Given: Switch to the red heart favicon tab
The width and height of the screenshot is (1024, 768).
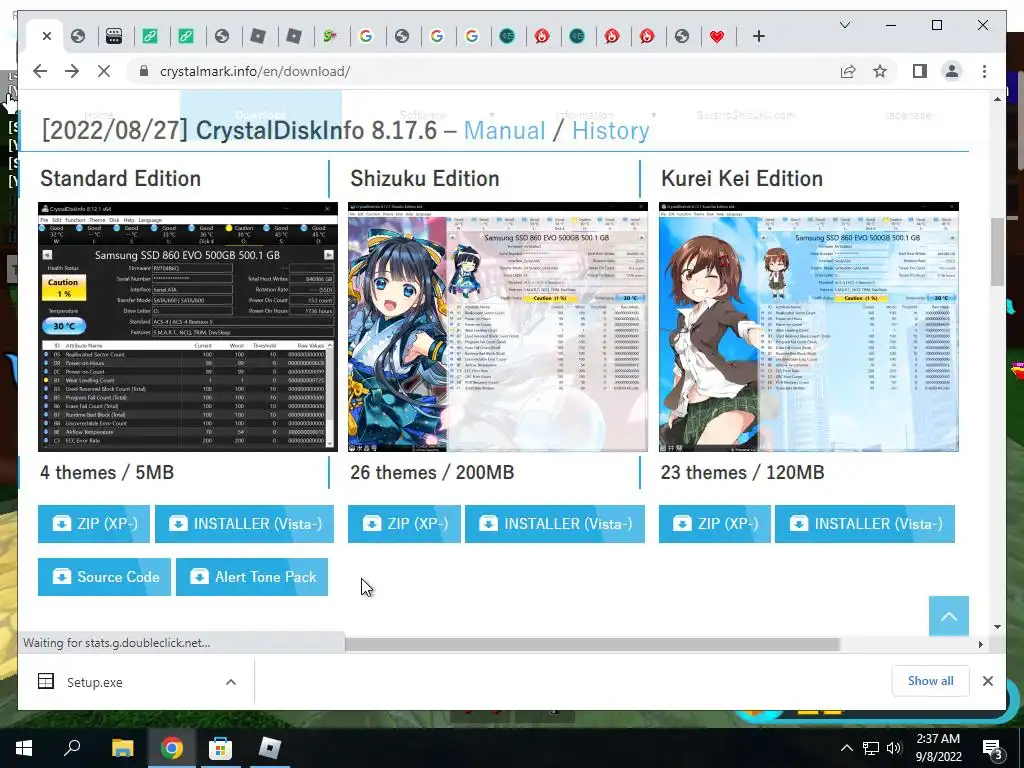Looking at the screenshot, I should pos(717,37).
